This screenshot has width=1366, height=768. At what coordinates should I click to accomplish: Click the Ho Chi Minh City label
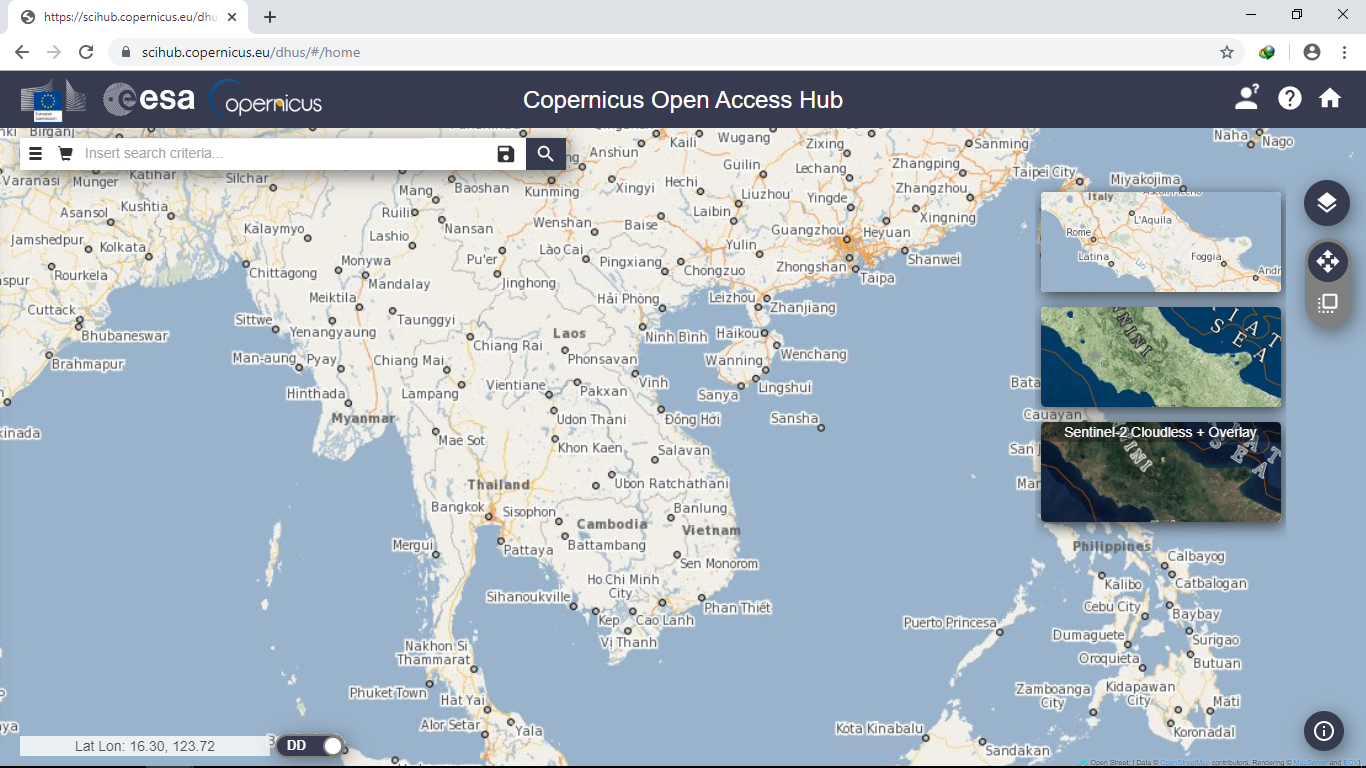coord(623,586)
